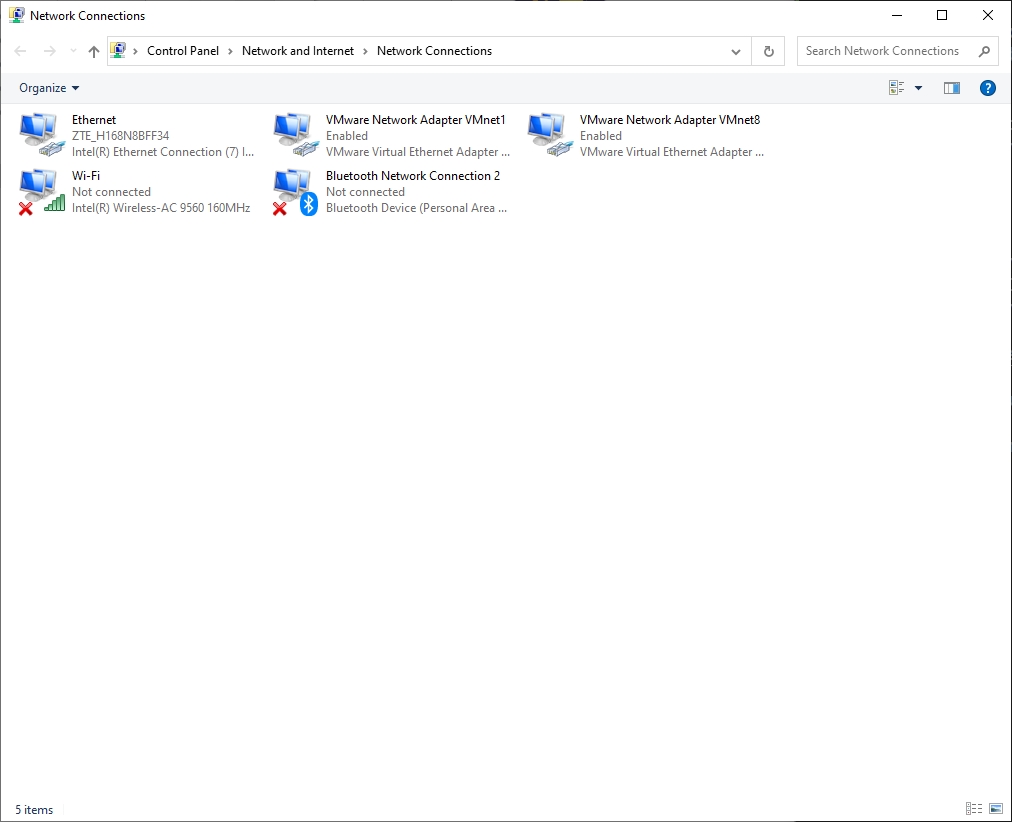Open the Organize menu
Viewport: 1012px width, 822px height.
point(47,87)
